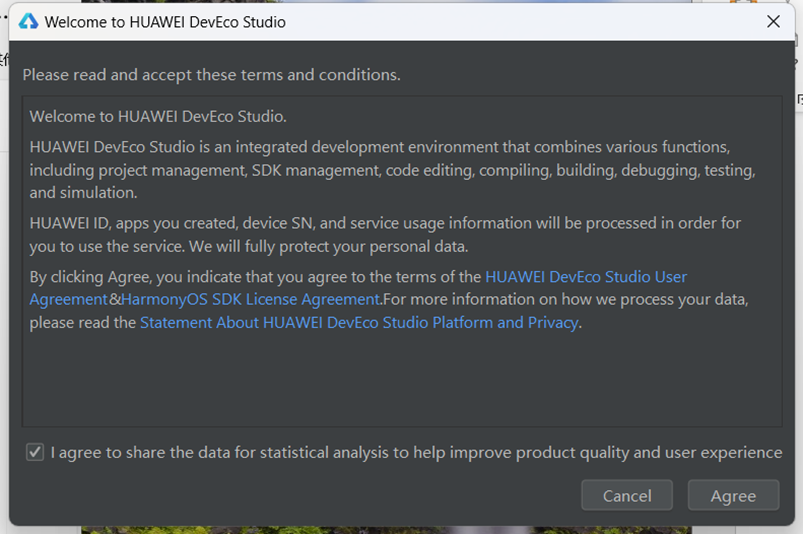Uncheck the share data for statistical analysis checkbox
This screenshot has height=534, width=803.
[x=35, y=452]
